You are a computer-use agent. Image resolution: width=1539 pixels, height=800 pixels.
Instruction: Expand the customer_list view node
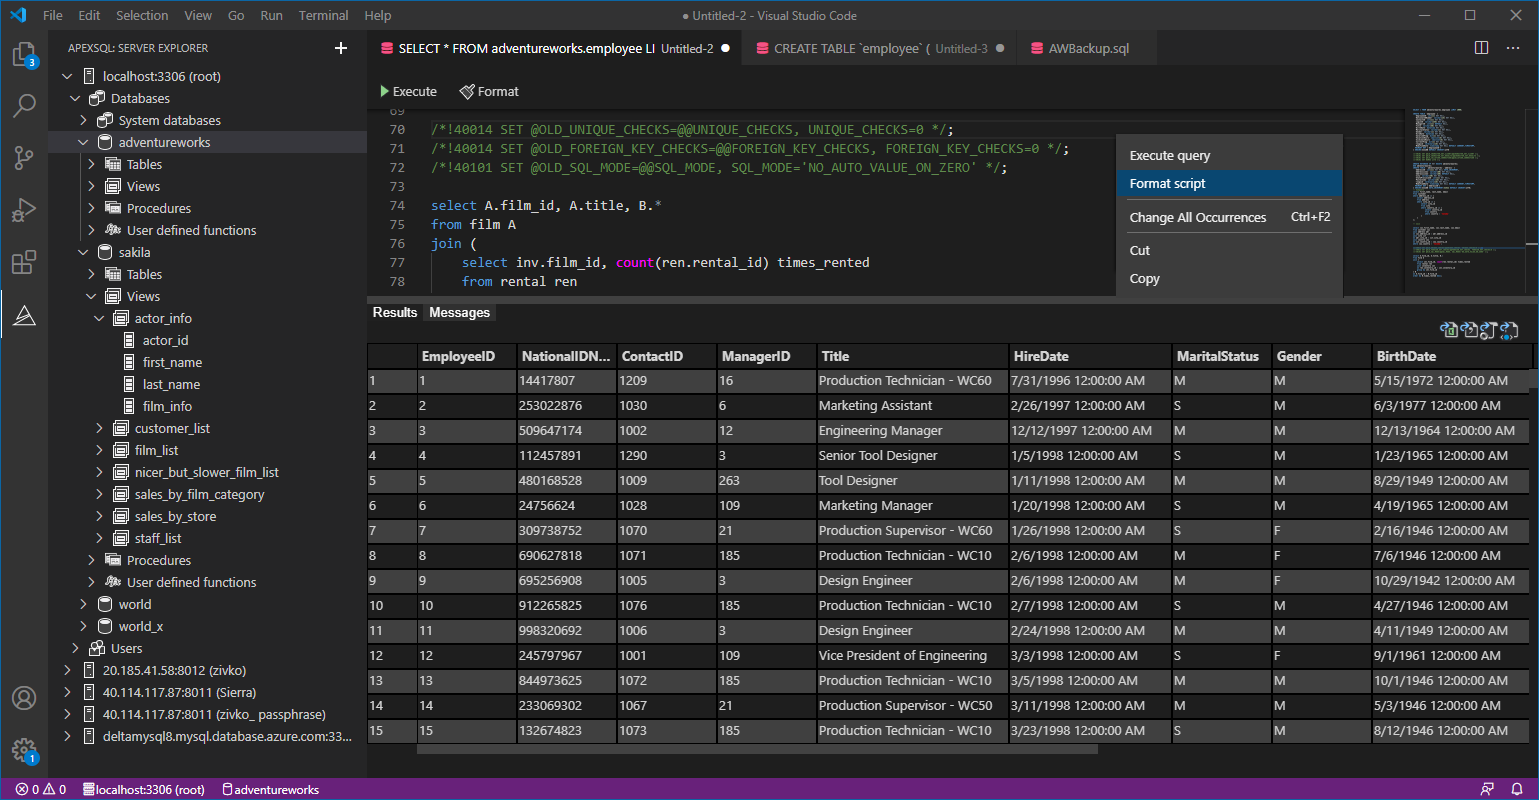point(100,428)
